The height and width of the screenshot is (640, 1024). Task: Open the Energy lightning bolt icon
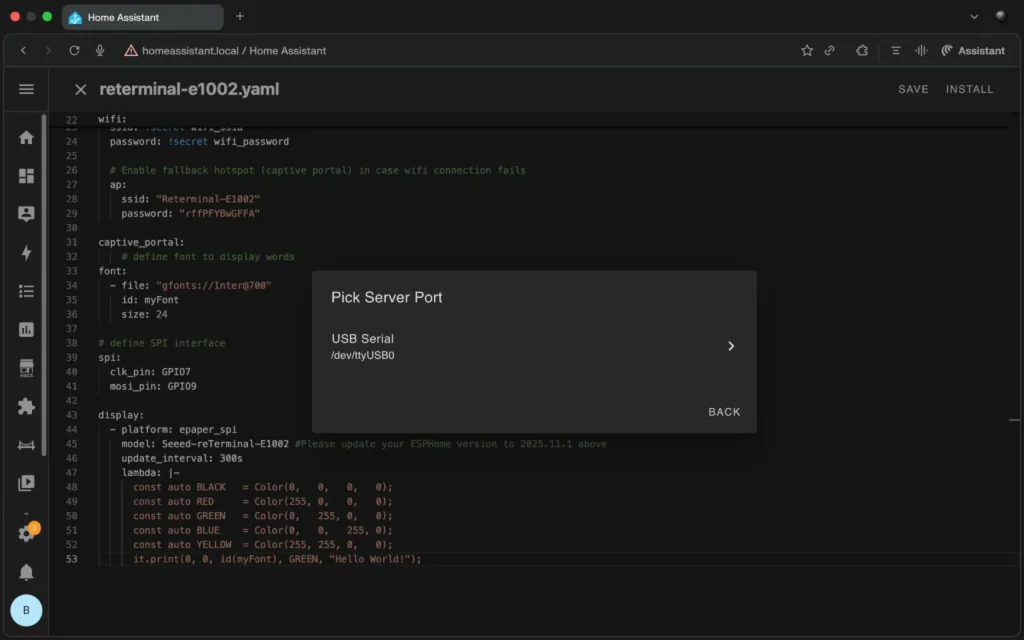pyautogui.click(x=26, y=253)
